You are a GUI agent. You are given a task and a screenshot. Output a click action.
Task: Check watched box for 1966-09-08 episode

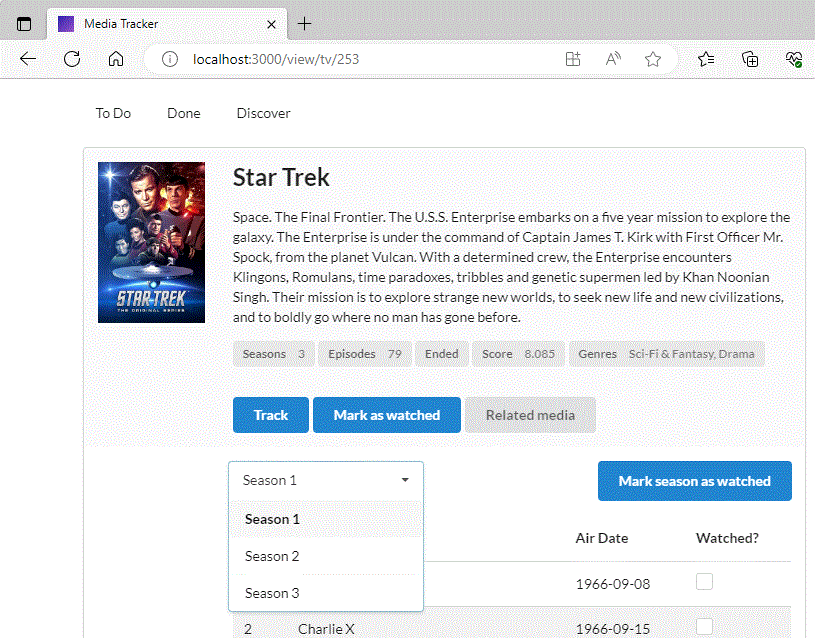click(704, 582)
